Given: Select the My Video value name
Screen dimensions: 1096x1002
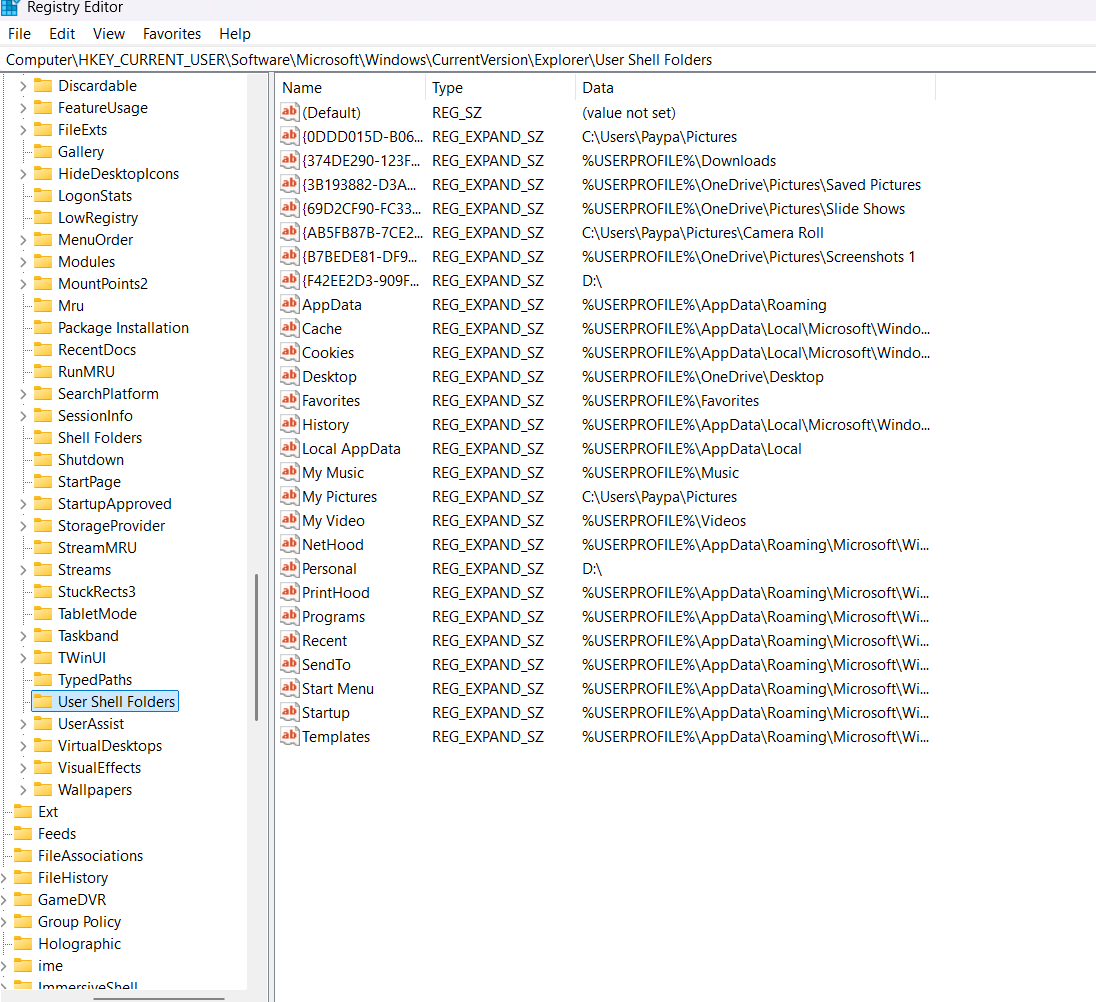Looking at the screenshot, I should tap(333, 521).
